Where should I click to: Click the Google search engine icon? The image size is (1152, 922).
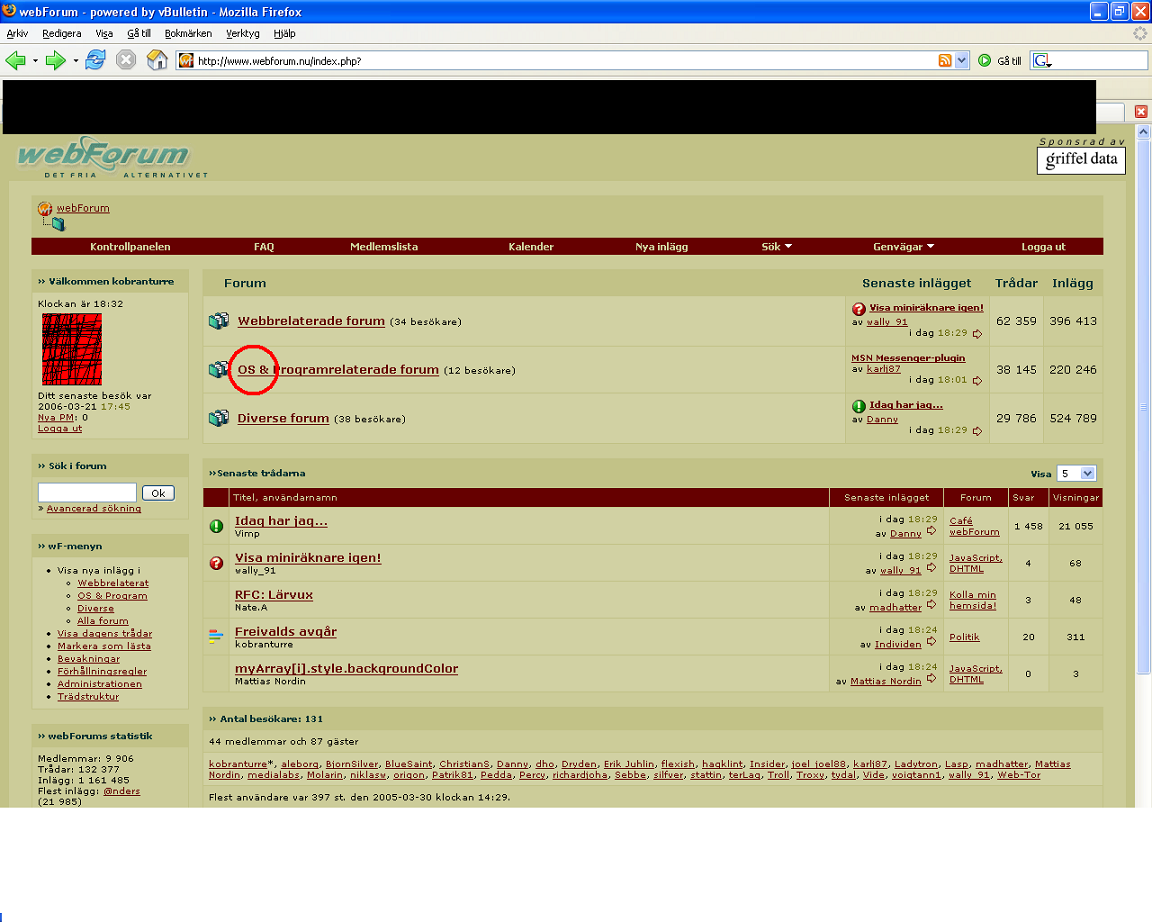point(1042,61)
